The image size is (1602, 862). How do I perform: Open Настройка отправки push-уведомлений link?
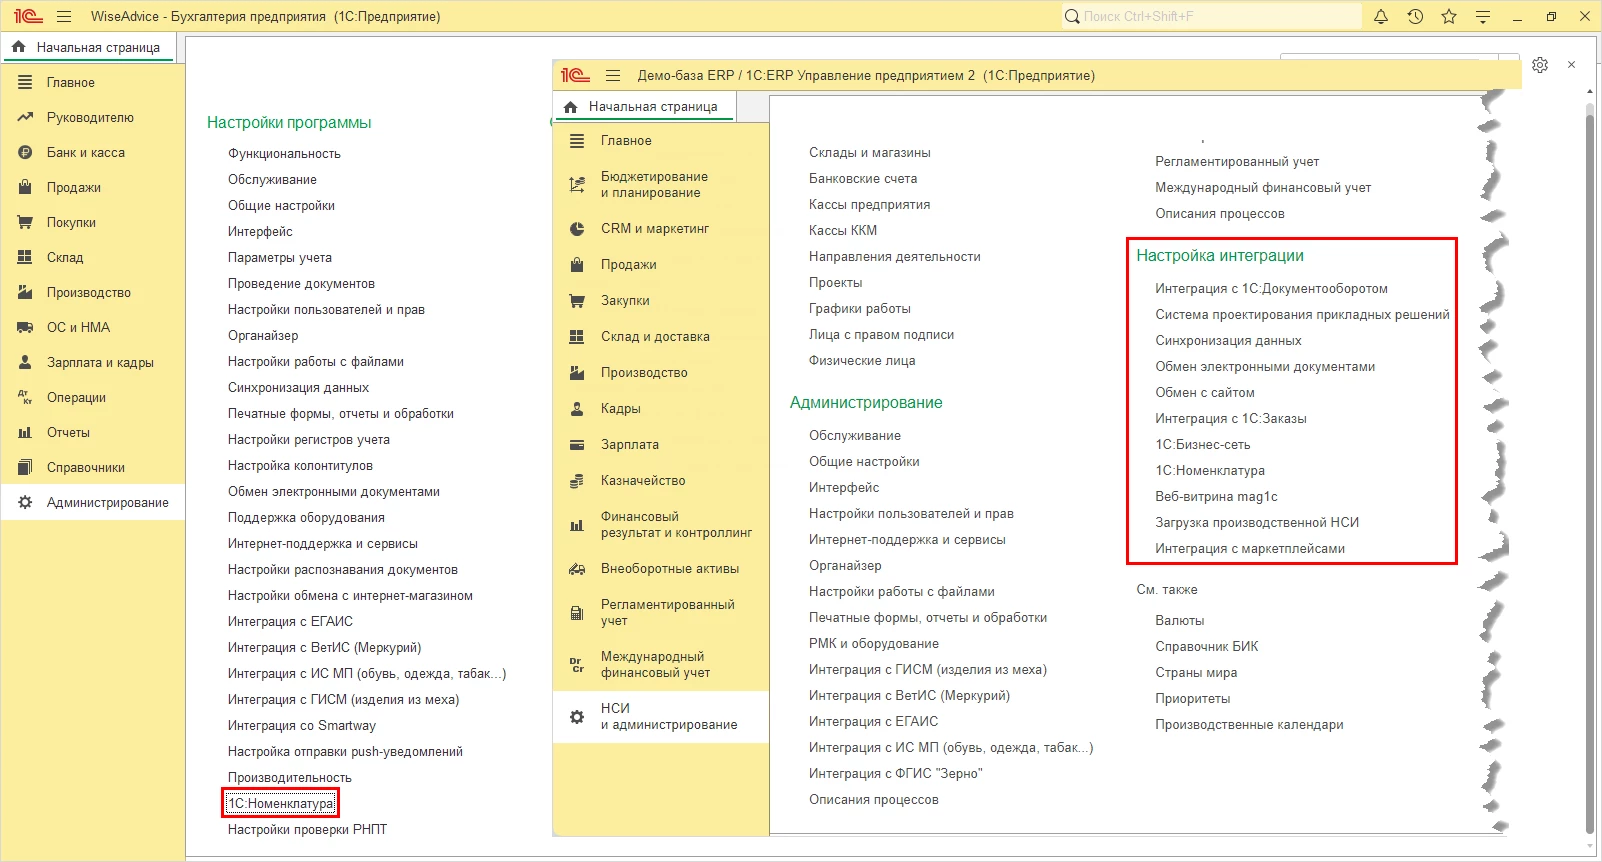click(345, 752)
